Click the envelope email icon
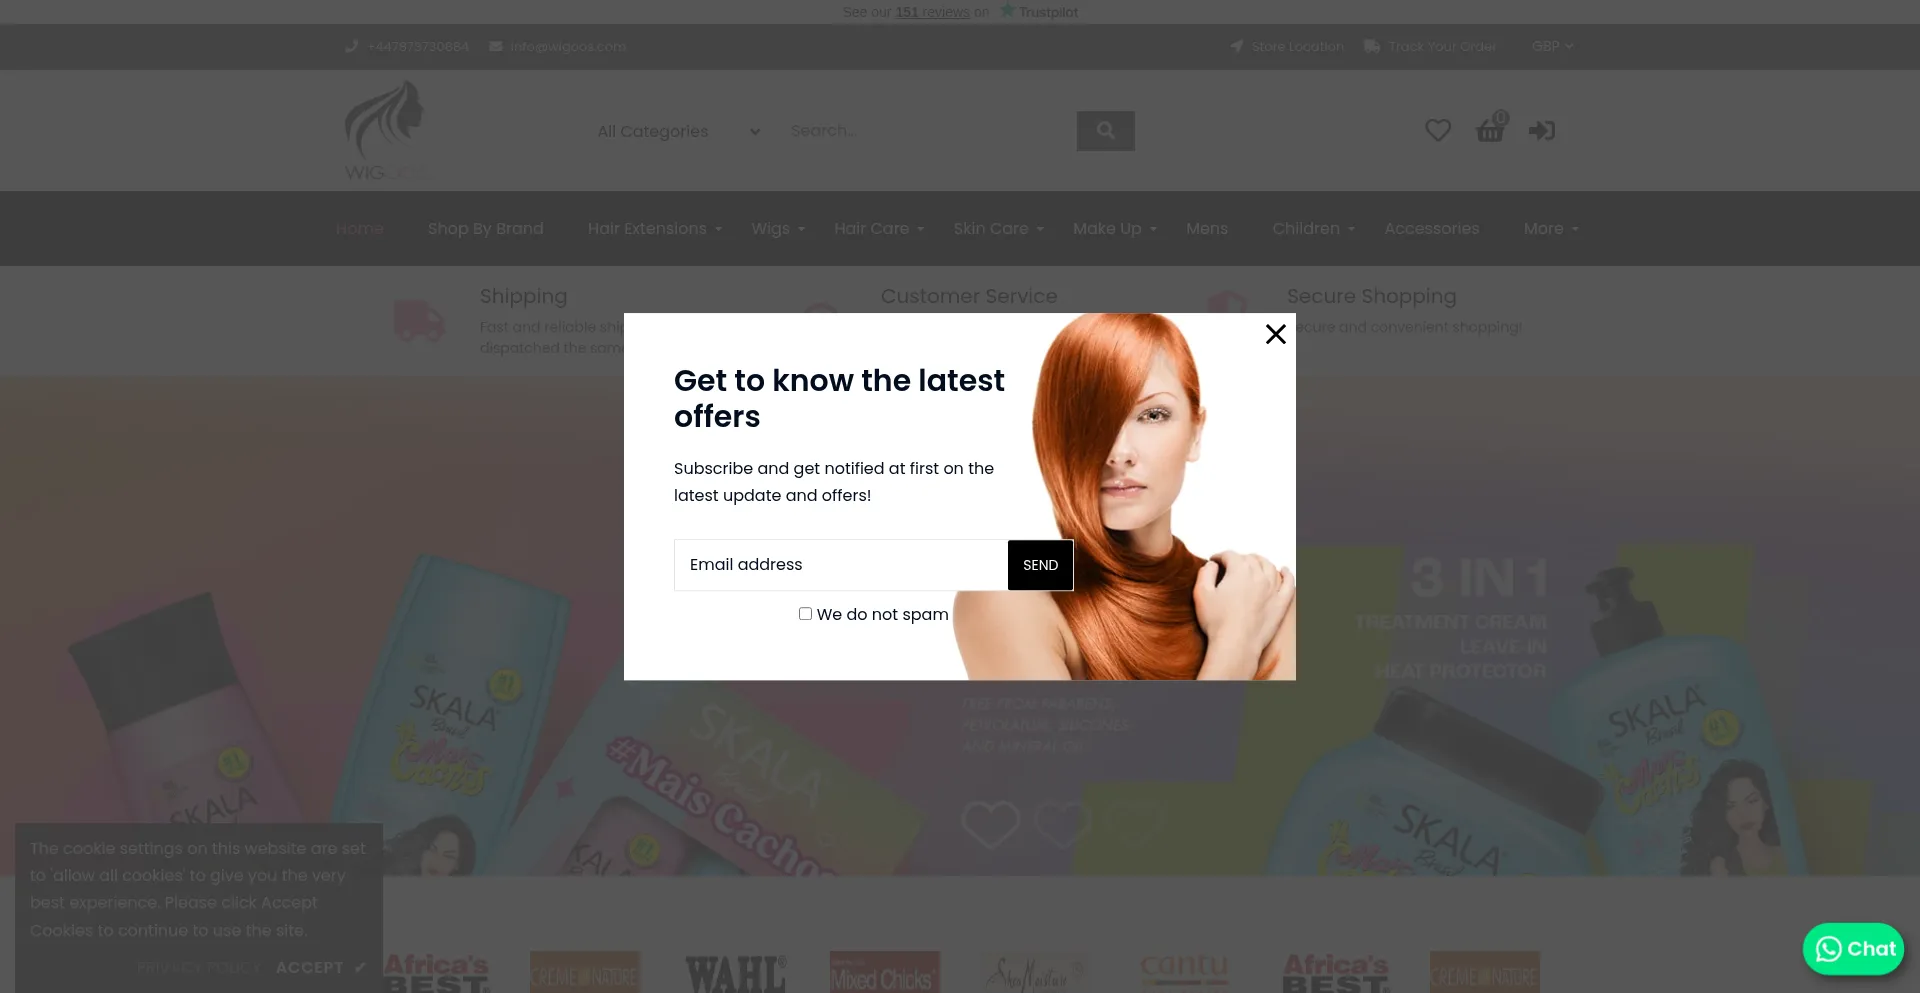This screenshot has height=993, width=1920. coord(496,46)
